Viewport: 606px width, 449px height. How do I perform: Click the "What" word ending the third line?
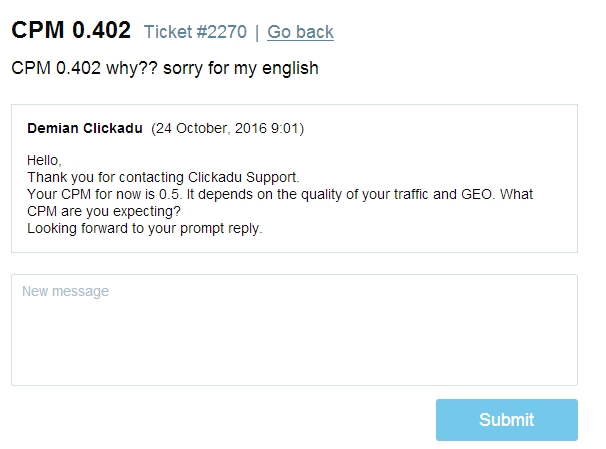pos(516,194)
